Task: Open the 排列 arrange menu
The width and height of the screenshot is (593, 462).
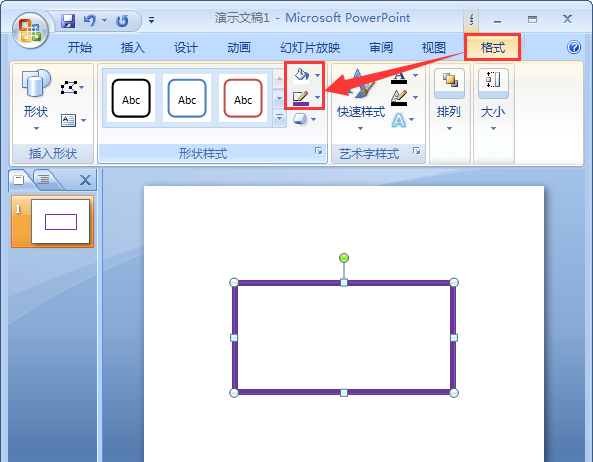Action: [x=449, y=100]
